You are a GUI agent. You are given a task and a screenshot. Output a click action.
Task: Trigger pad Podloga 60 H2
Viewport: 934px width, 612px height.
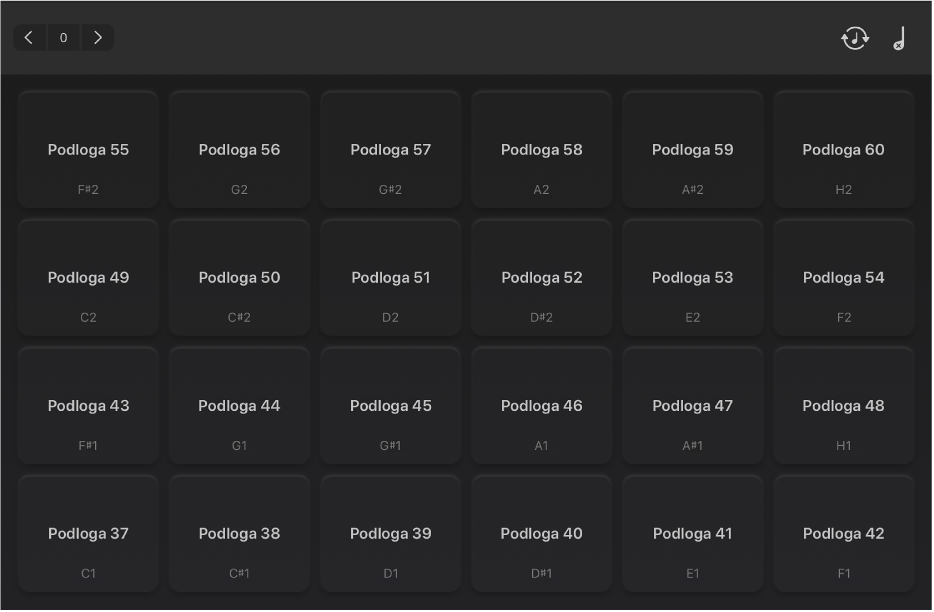(x=845, y=150)
